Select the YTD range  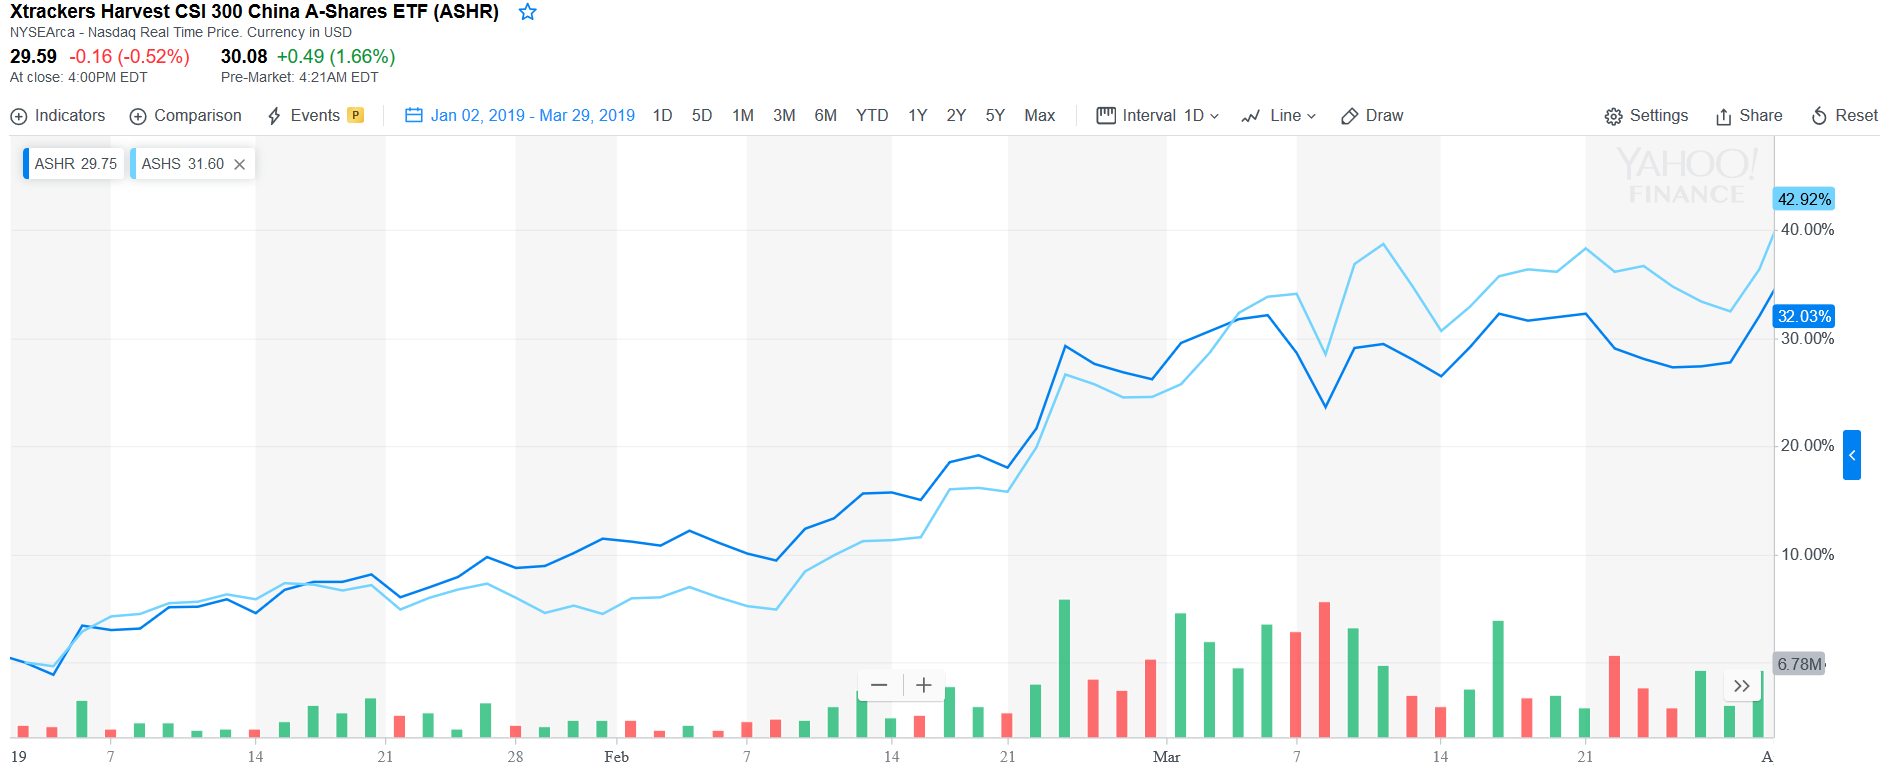tap(872, 116)
